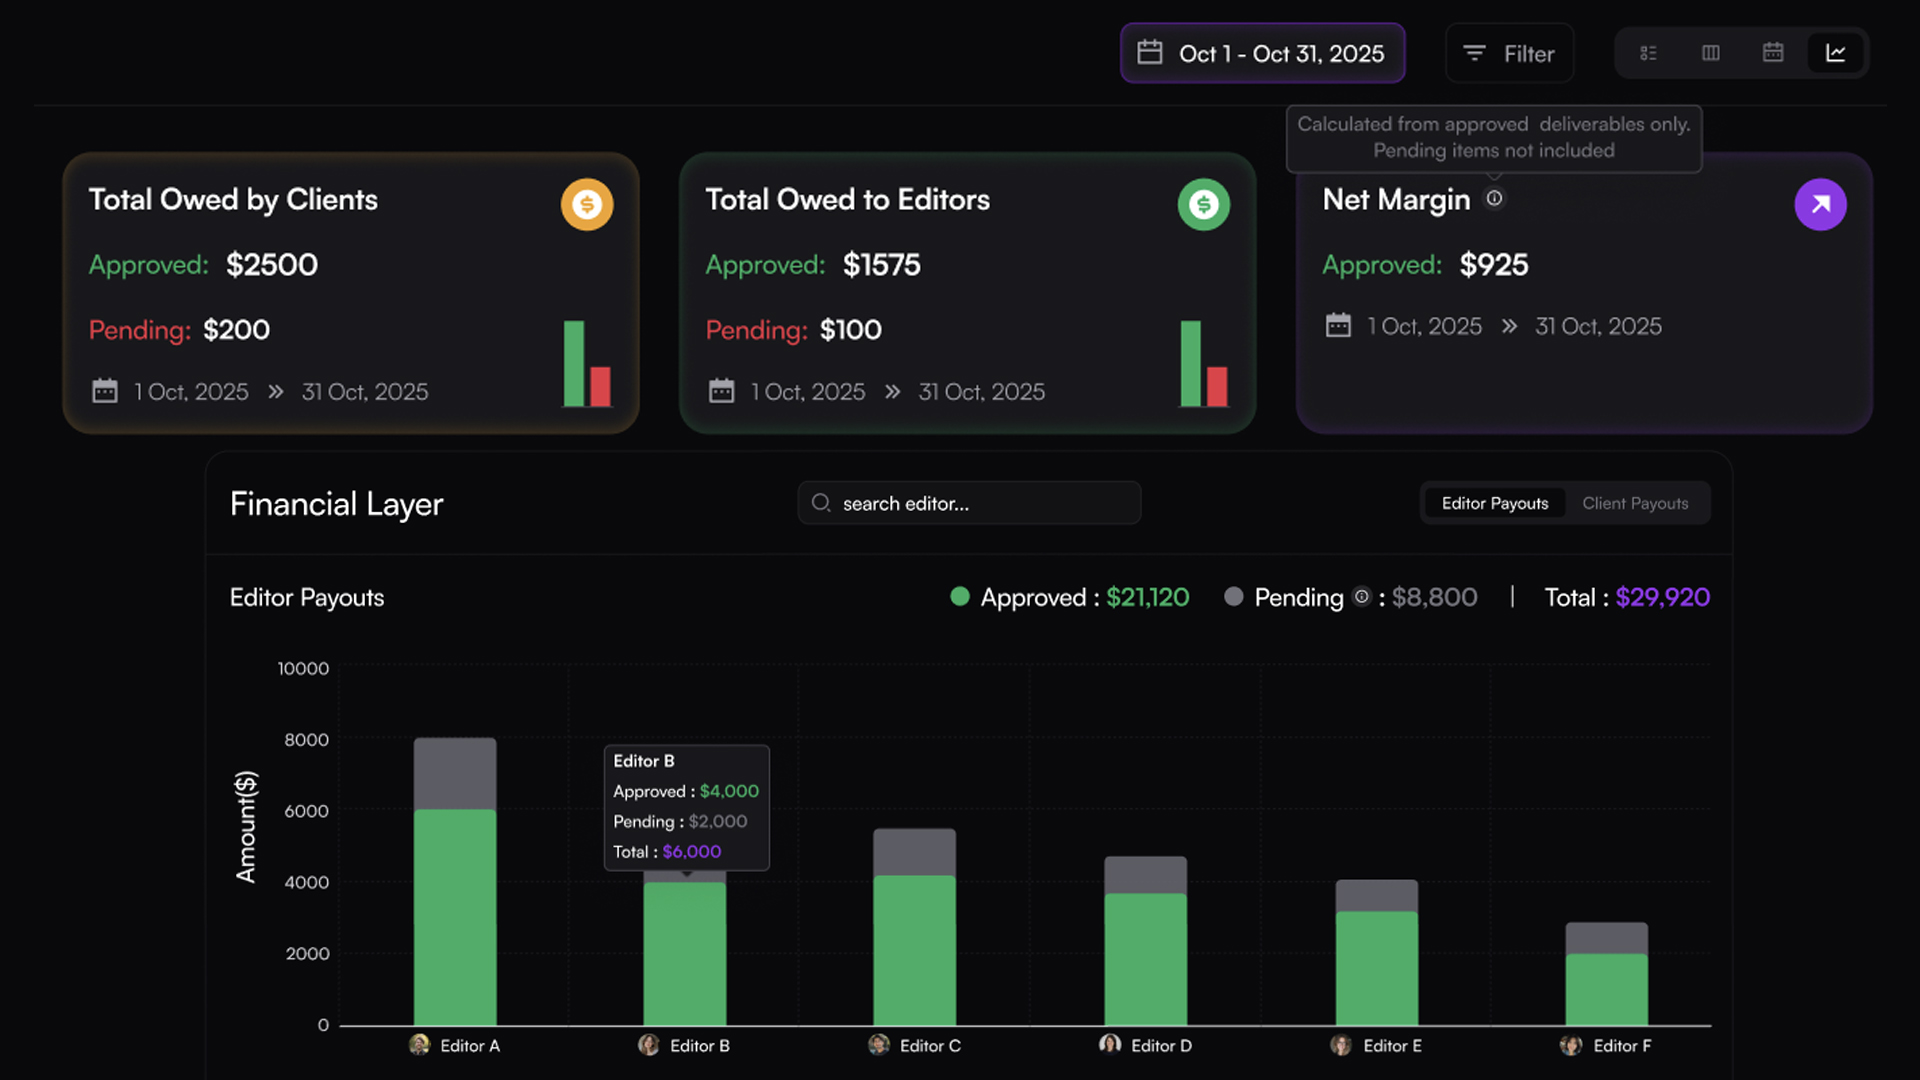Open the Oct 1 - Oct 31, 2025 date range picker

(1262, 53)
